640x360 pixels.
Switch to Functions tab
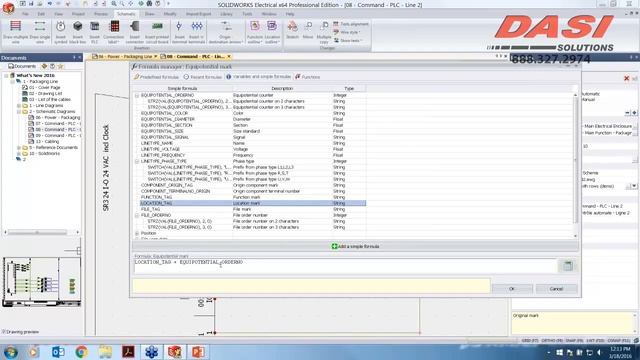click(x=307, y=77)
